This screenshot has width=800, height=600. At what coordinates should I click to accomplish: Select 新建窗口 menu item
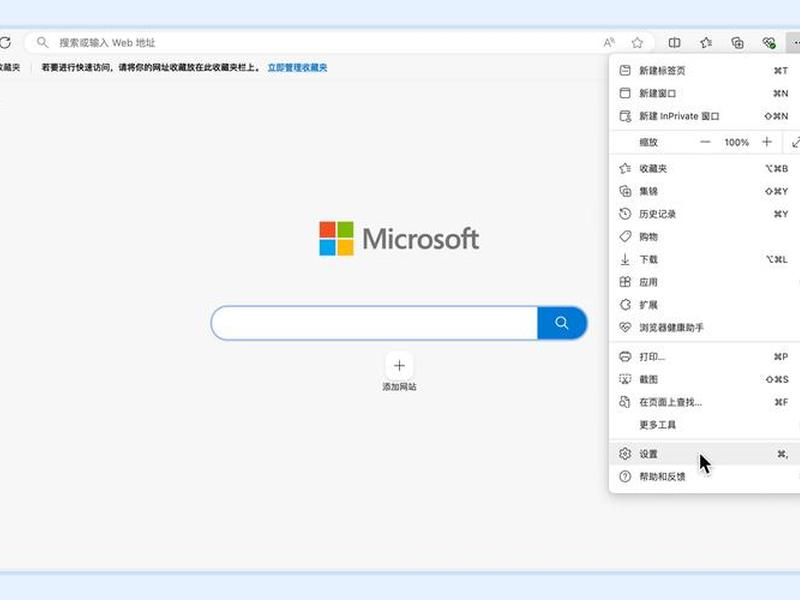705,93
